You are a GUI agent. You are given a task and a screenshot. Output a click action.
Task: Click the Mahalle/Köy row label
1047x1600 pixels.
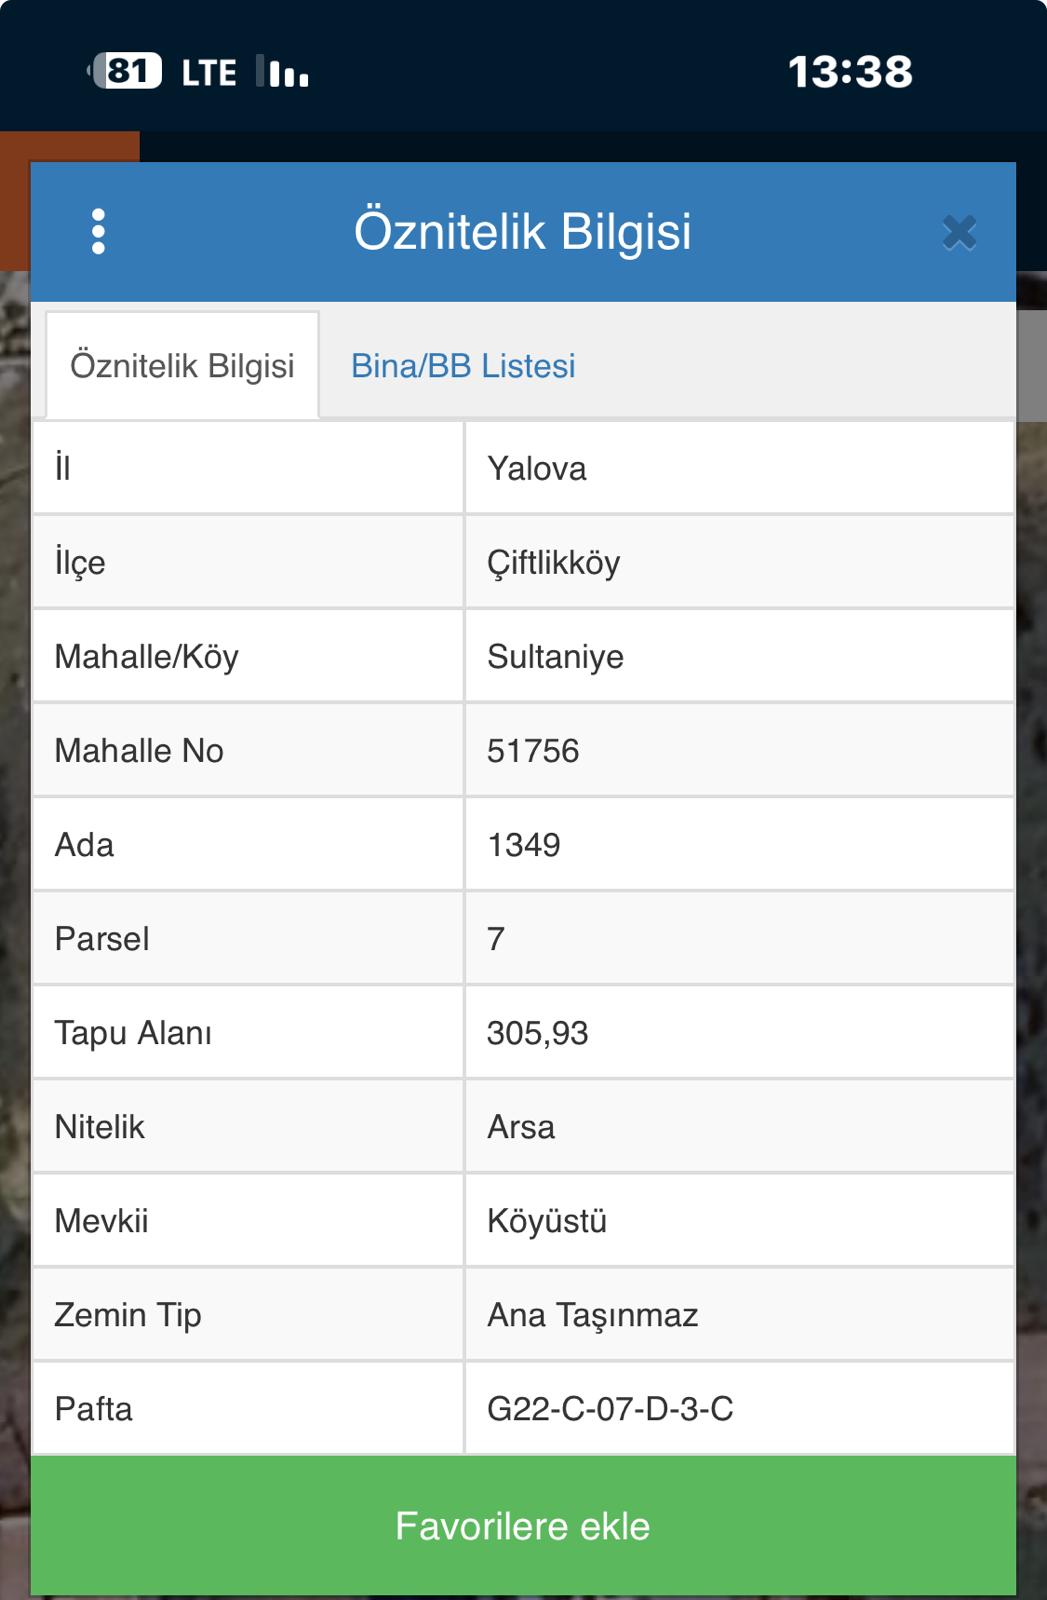147,657
